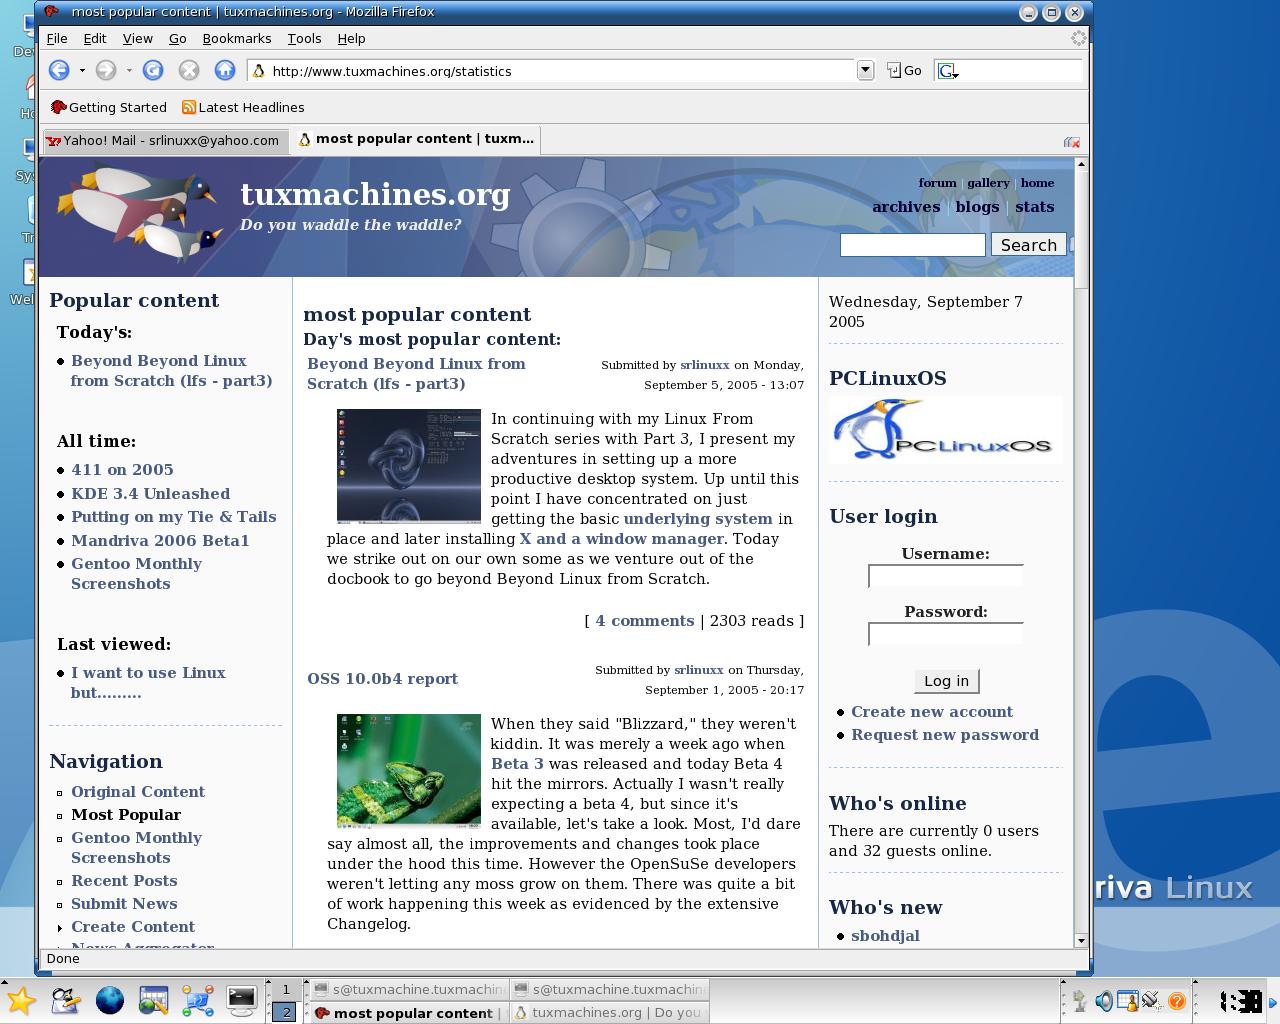The image size is (1280, 1024).
Task: Open the Go menu
Action: click(x=178, y=38)
